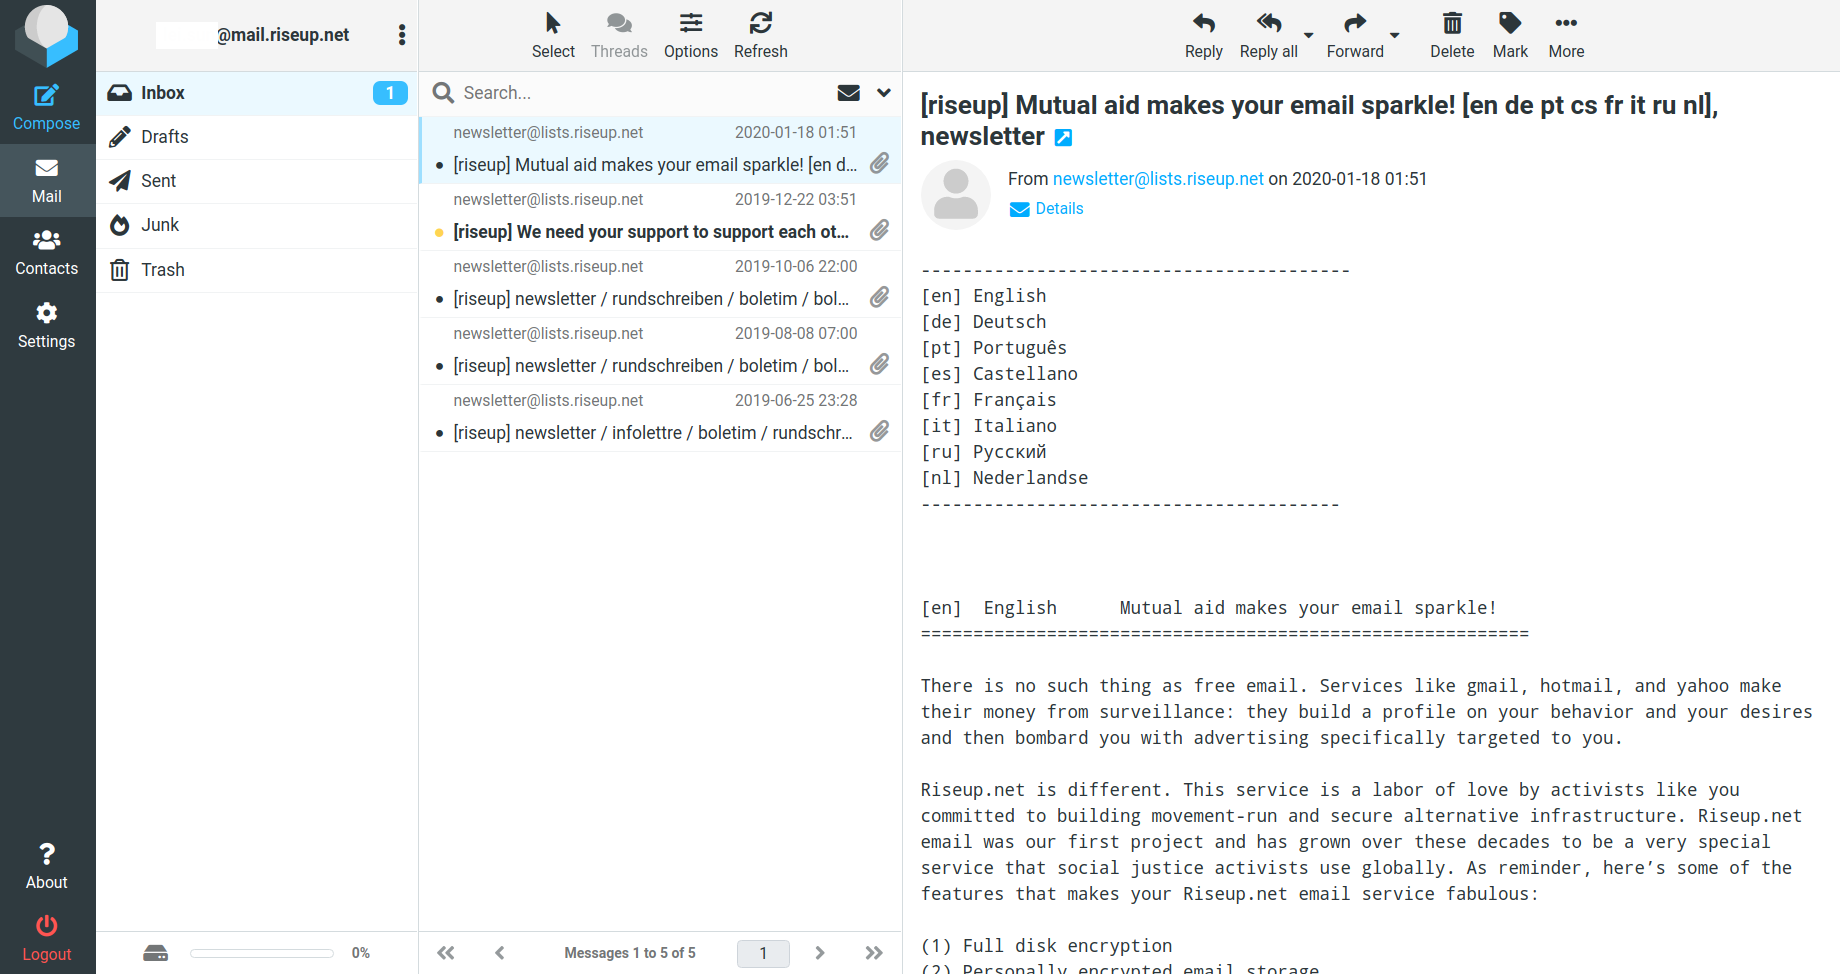Forward the message

[x=1355, y=35]
